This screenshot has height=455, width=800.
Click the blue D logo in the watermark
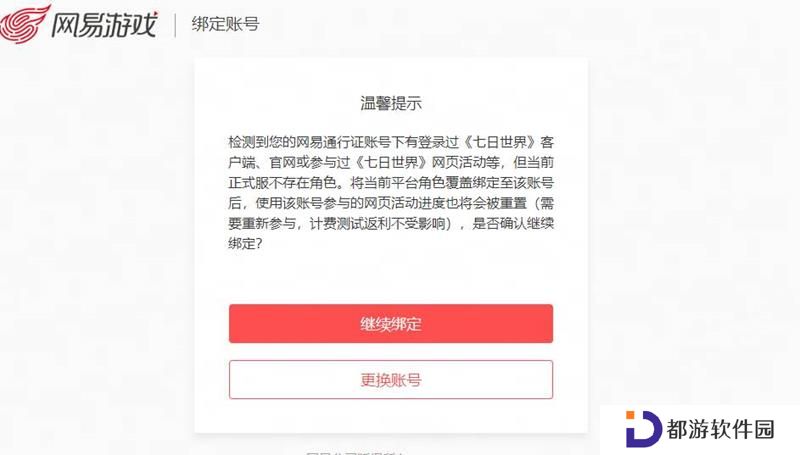643,429
